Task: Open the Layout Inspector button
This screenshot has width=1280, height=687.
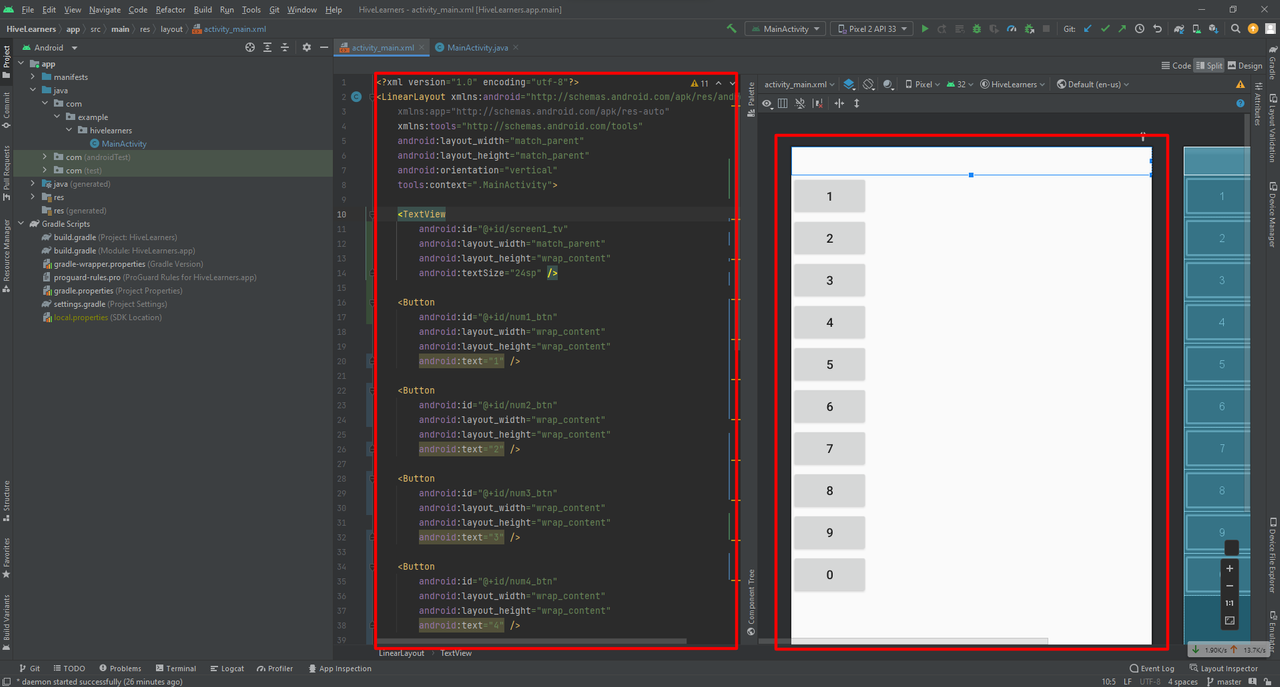Action: click(x=1223, y=668)
